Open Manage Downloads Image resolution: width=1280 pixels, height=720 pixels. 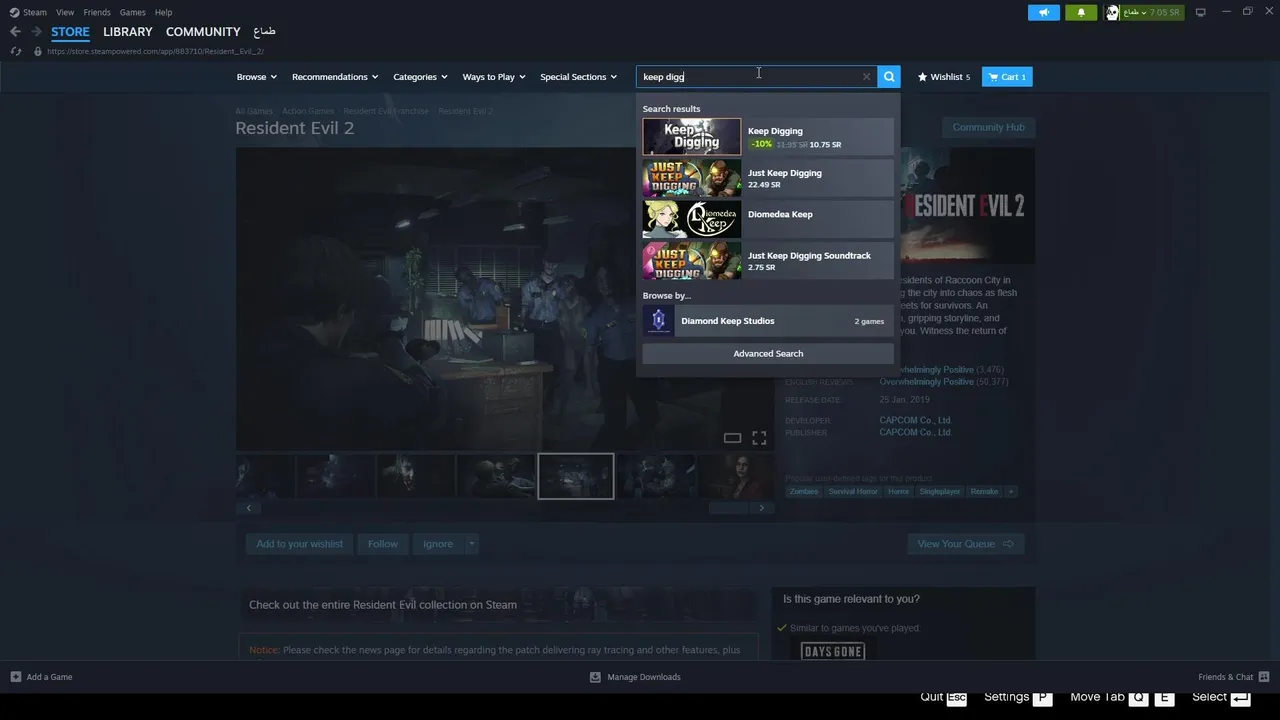pyautogui.click(x=635, y=677)
